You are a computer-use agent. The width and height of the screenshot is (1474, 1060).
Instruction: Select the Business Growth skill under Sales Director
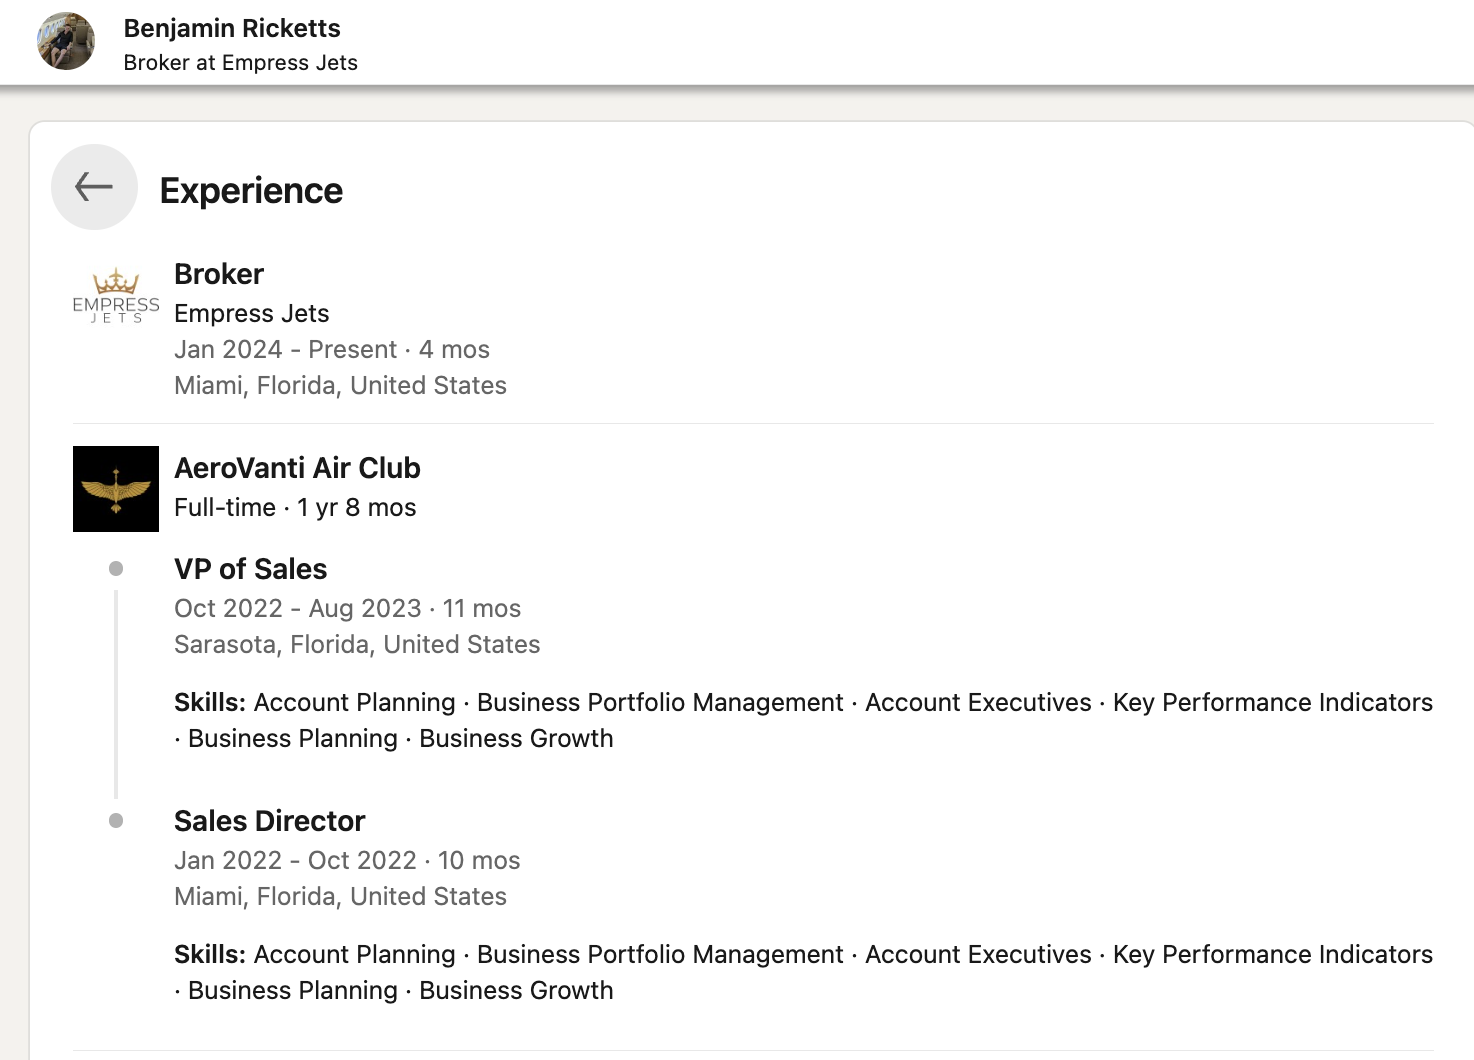pyautogui.click(x=515, y=990)
